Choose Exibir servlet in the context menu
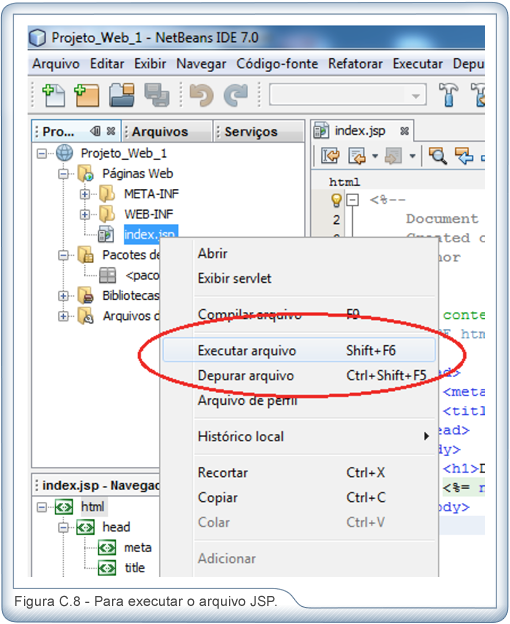The height and width of the screenshot is (624, 510). point(299,278)
